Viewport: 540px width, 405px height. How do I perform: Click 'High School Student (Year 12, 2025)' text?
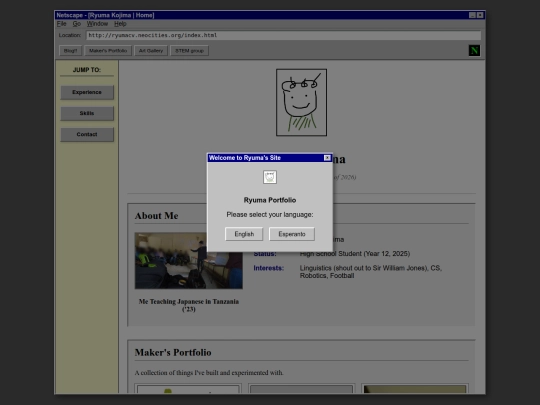pos(355,254)
